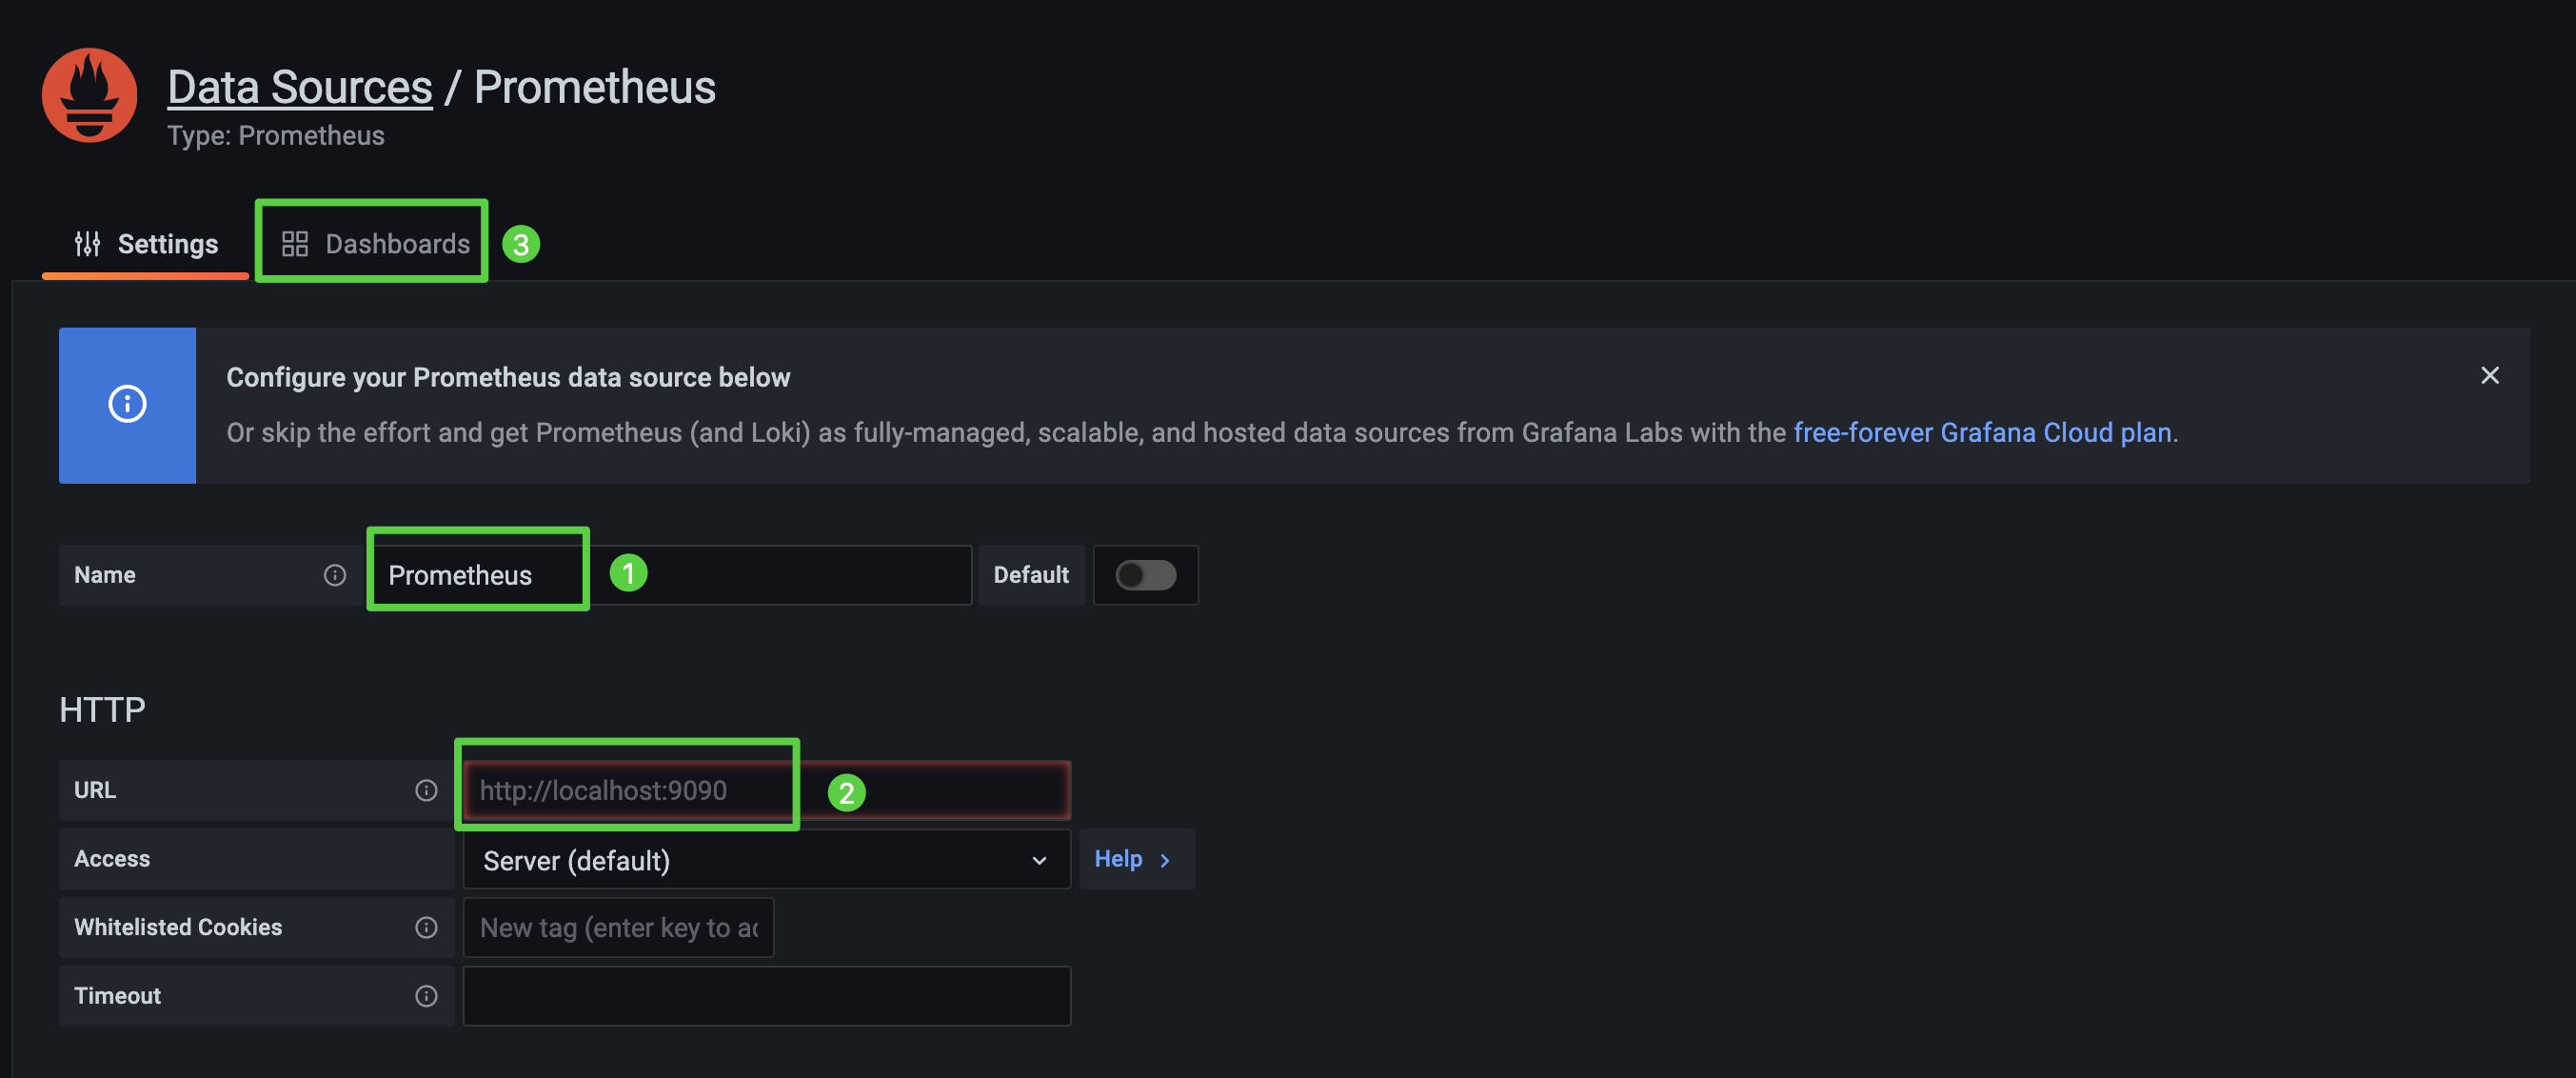Click the info icon next to Whitelisted Cookies

tap(426, 927)
